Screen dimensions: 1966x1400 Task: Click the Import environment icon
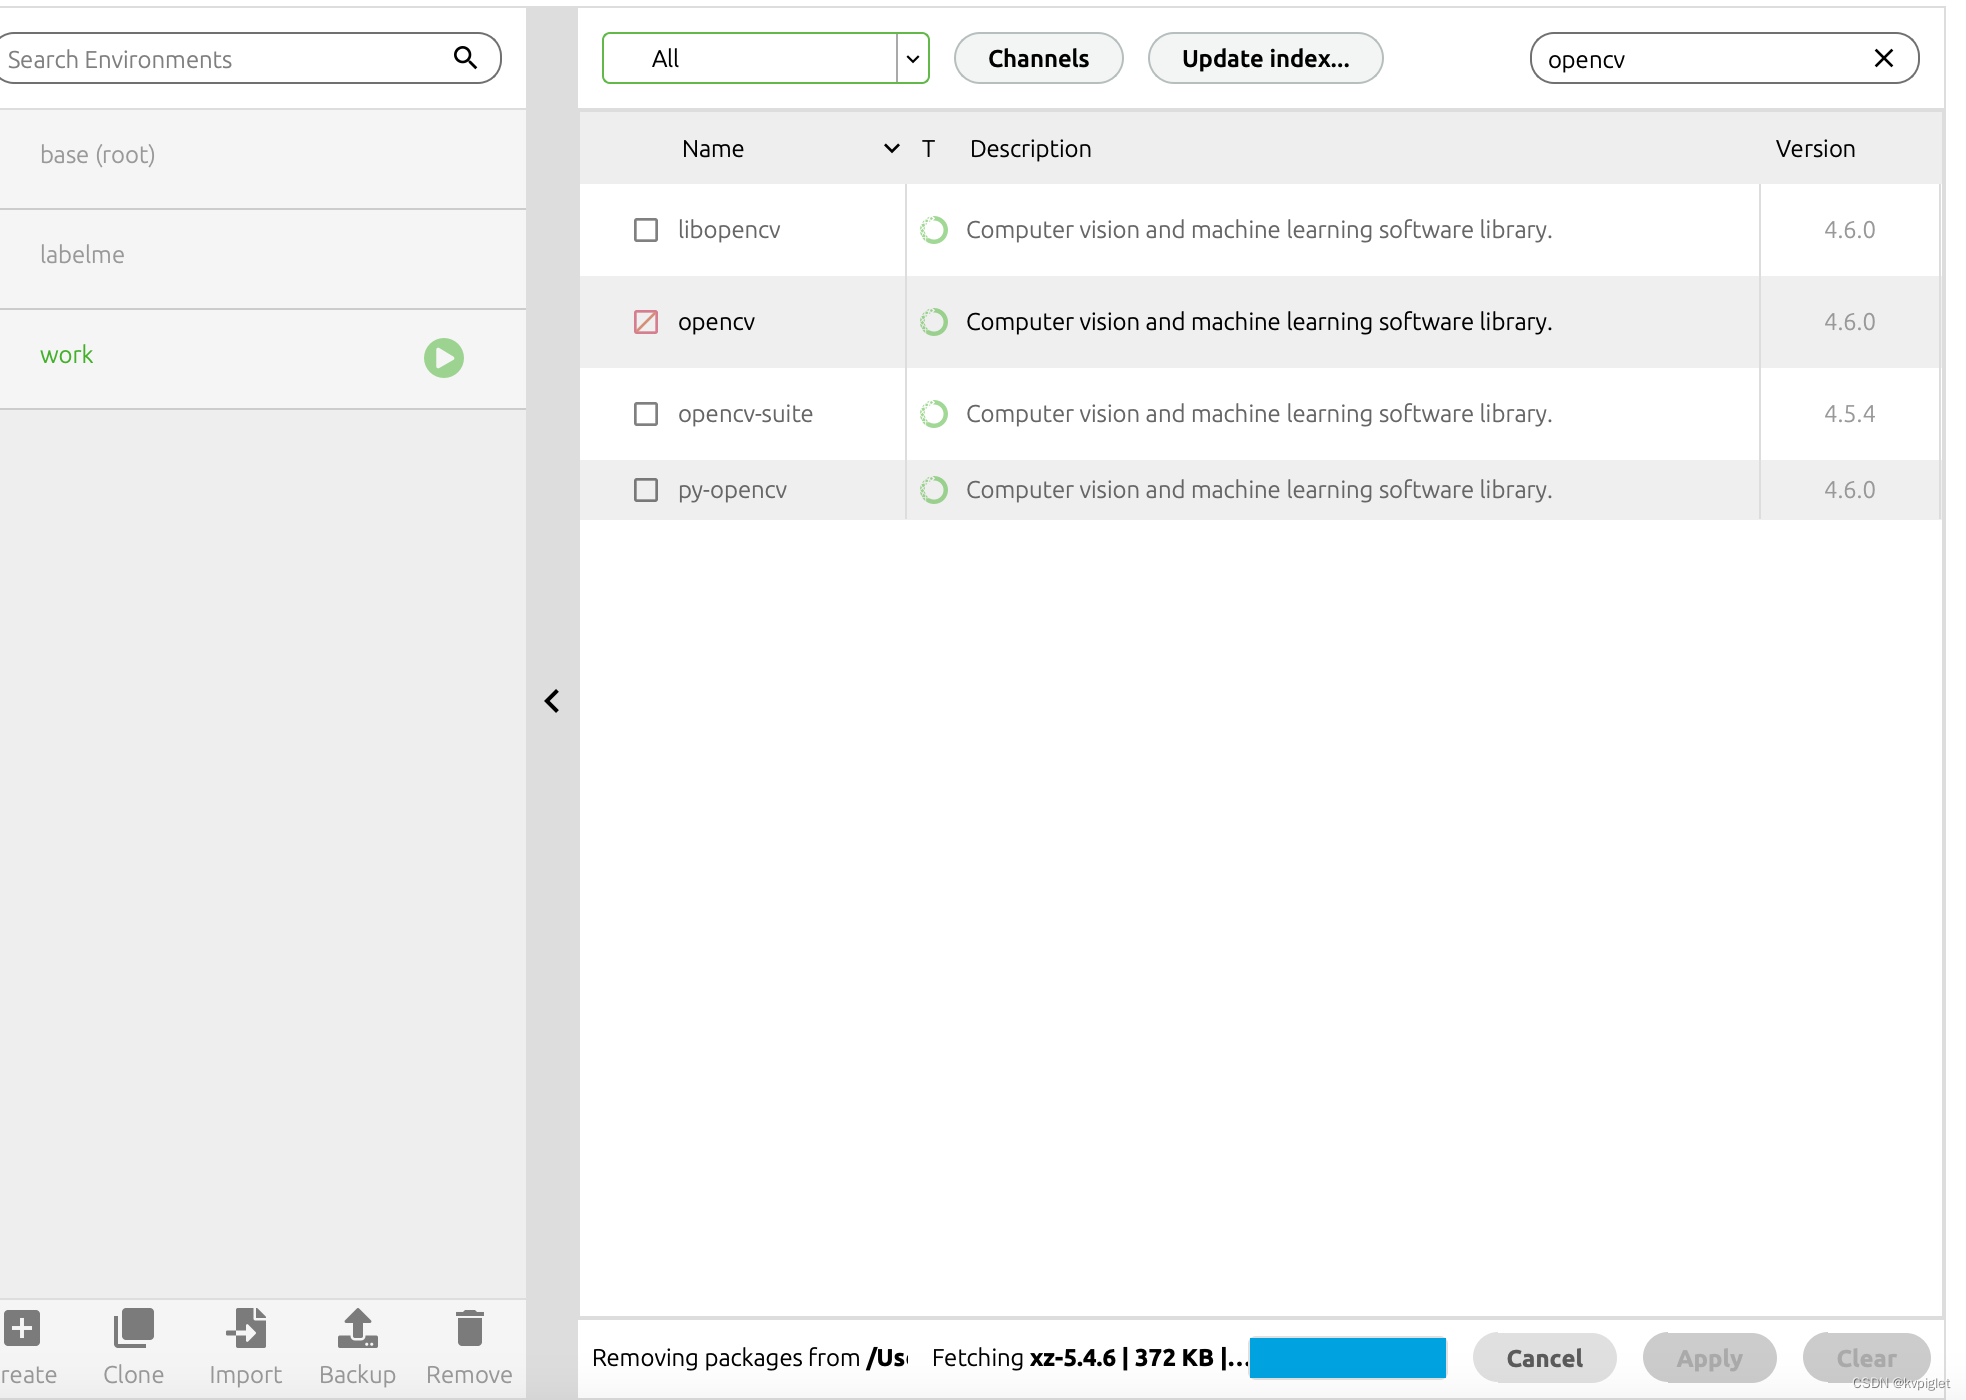point(245,1329)
